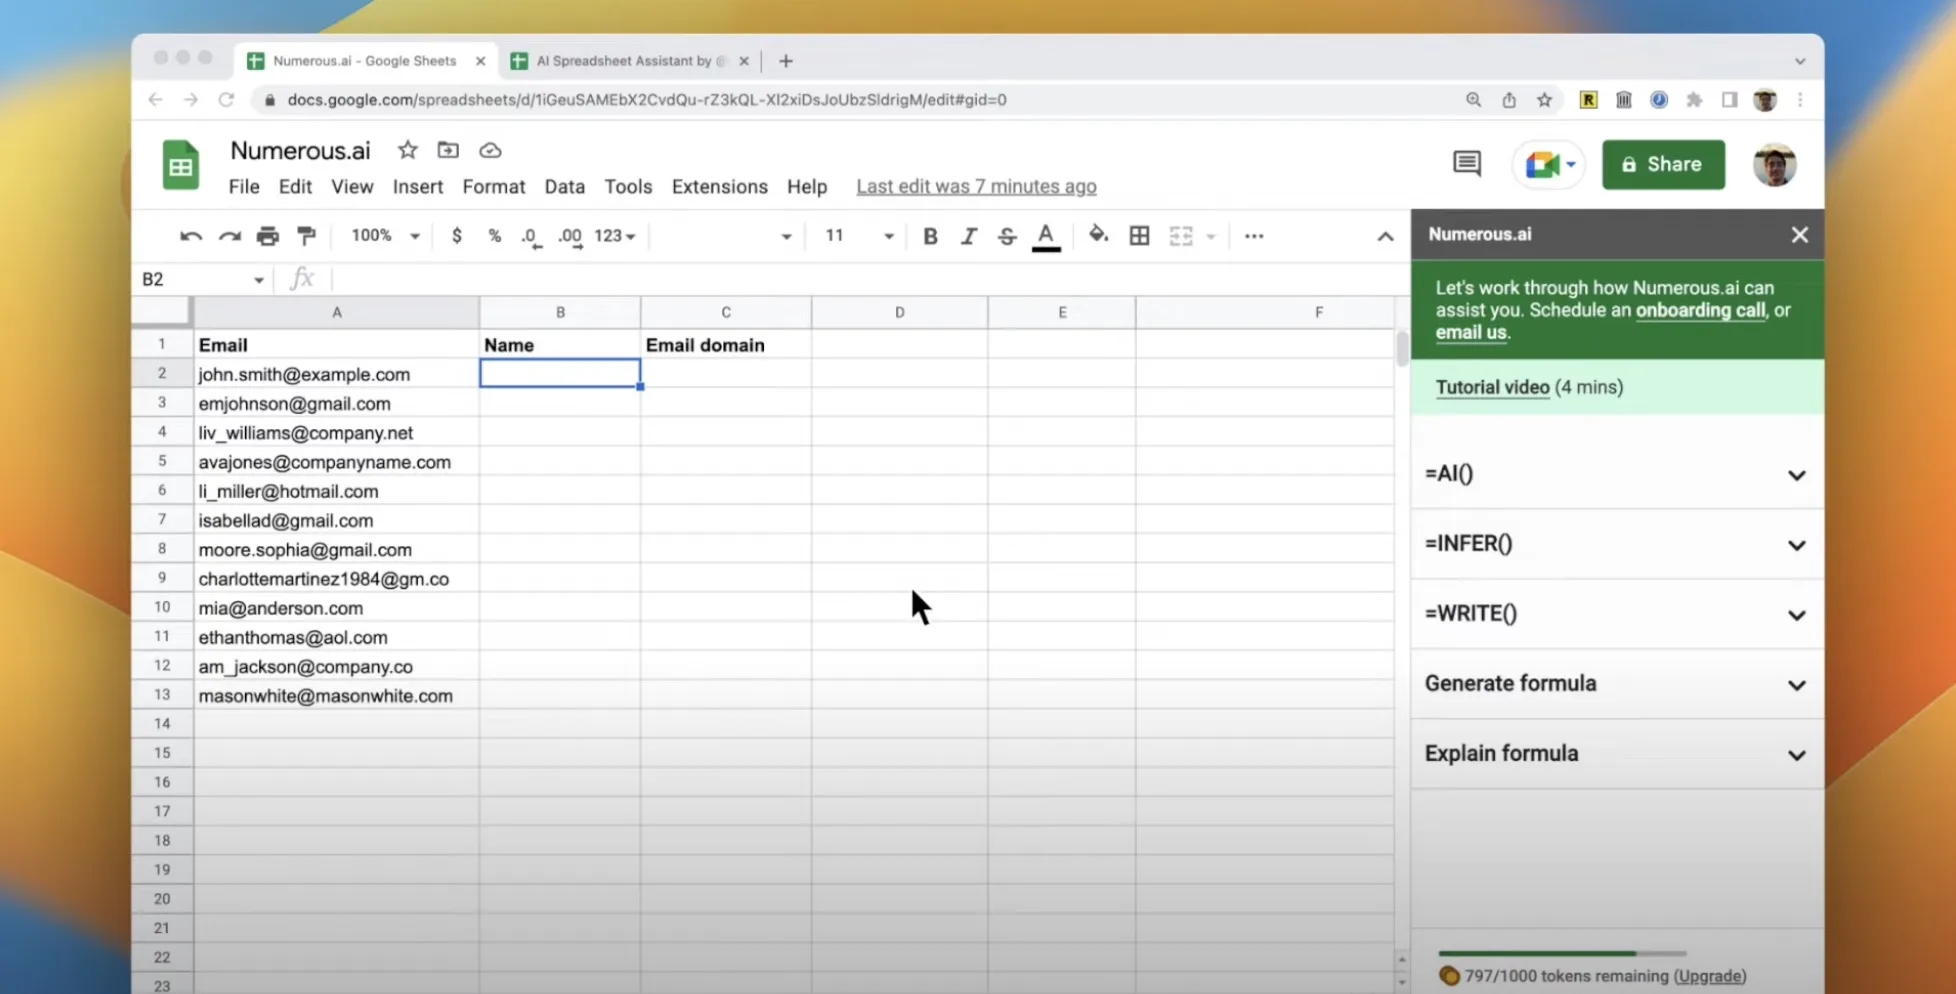Toggle italic formatting

coord(968,236)
